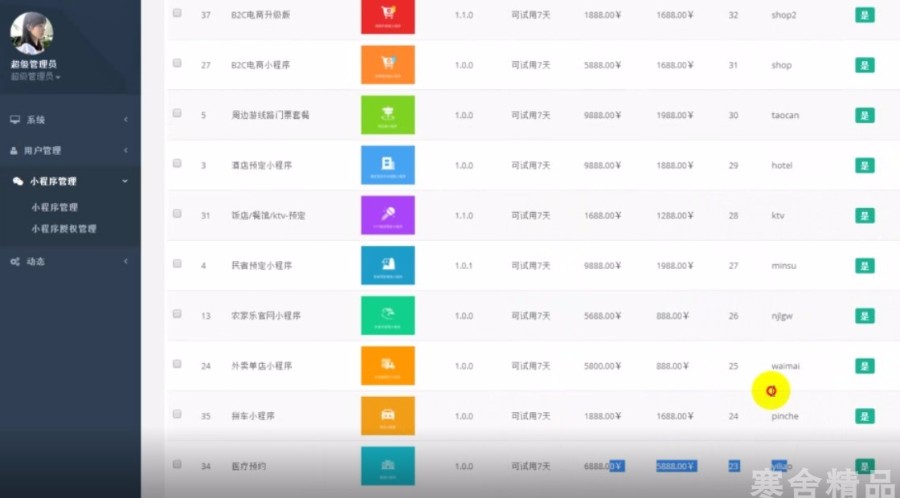Click the administrator avatar picture

(x=32, y=33)
